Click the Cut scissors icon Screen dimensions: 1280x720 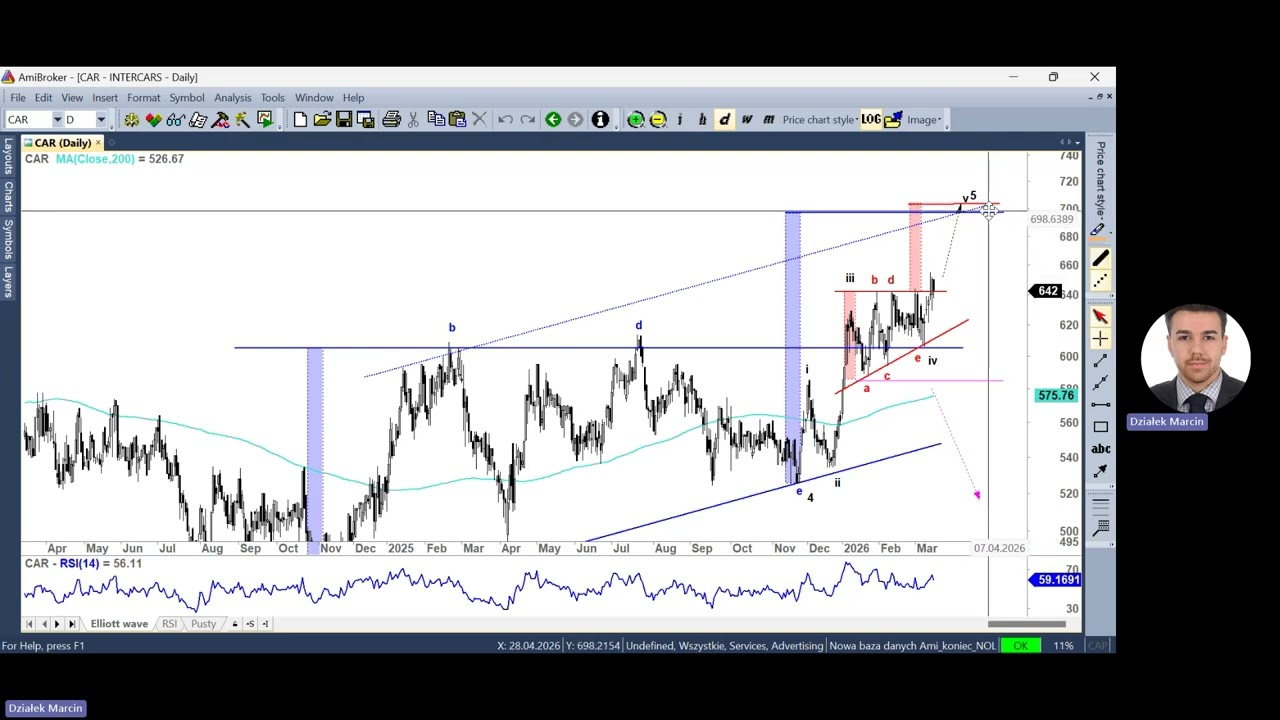[x=413, y=120]
